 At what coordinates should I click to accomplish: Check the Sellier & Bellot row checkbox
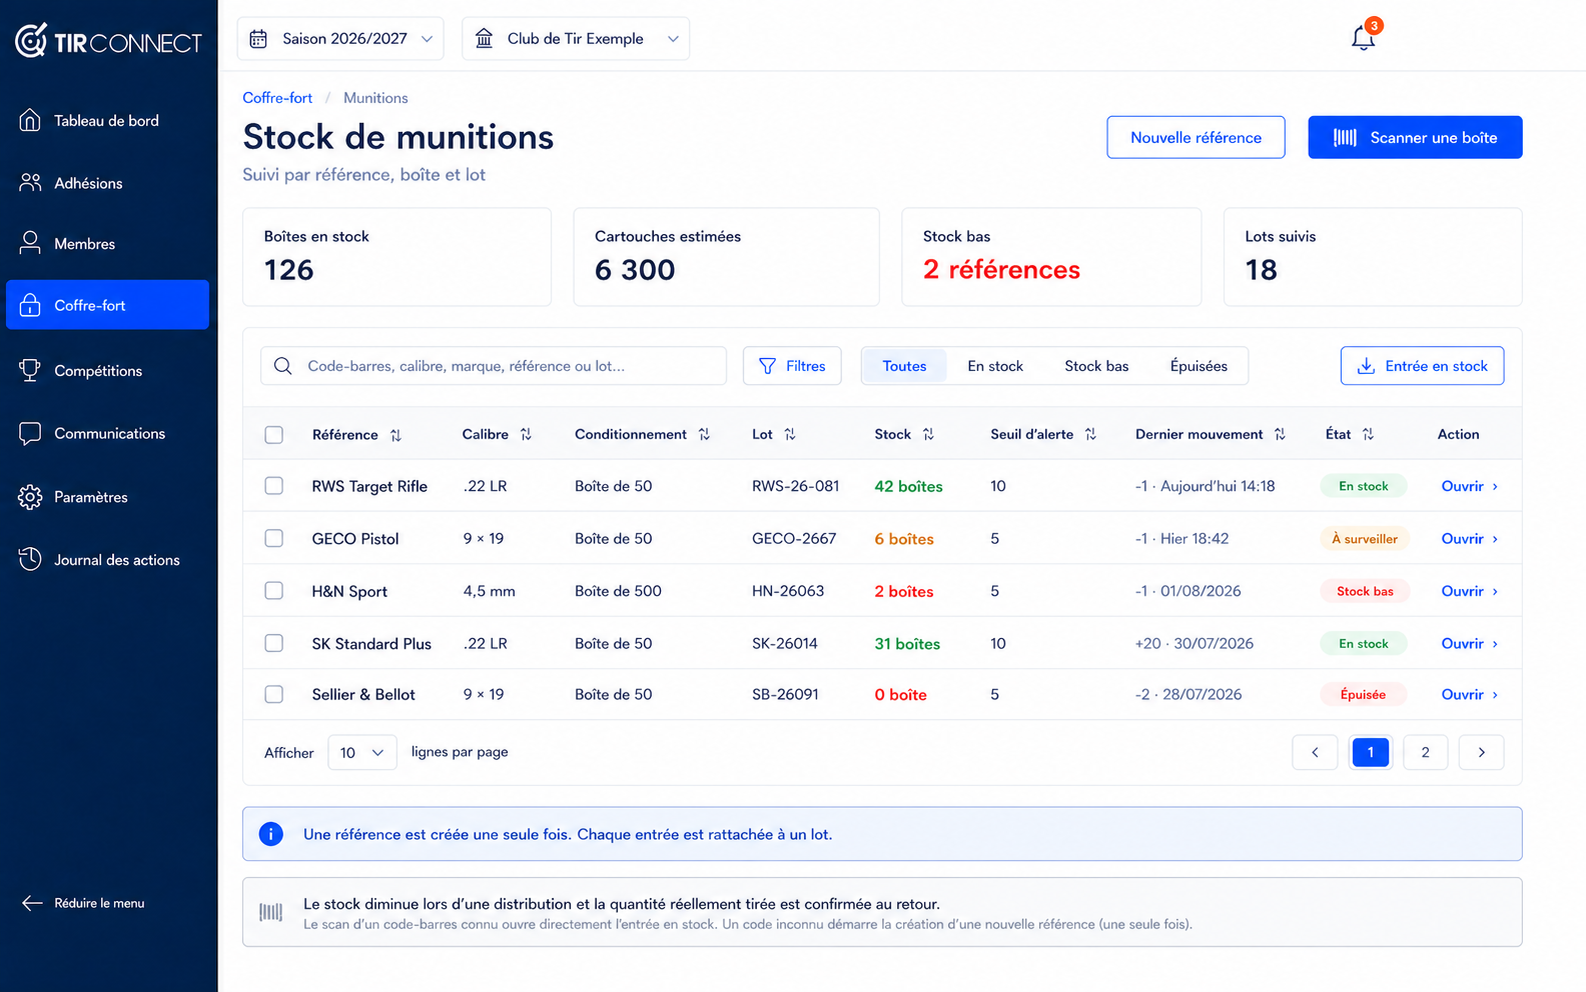click(274, 694)
